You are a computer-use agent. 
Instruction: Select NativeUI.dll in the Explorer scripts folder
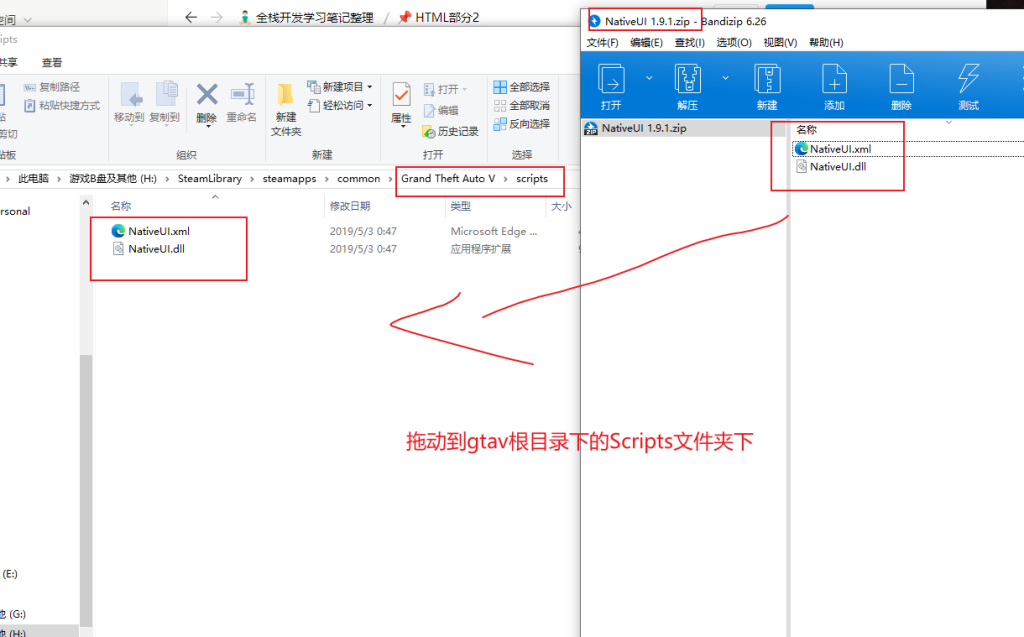pos(156,248)
